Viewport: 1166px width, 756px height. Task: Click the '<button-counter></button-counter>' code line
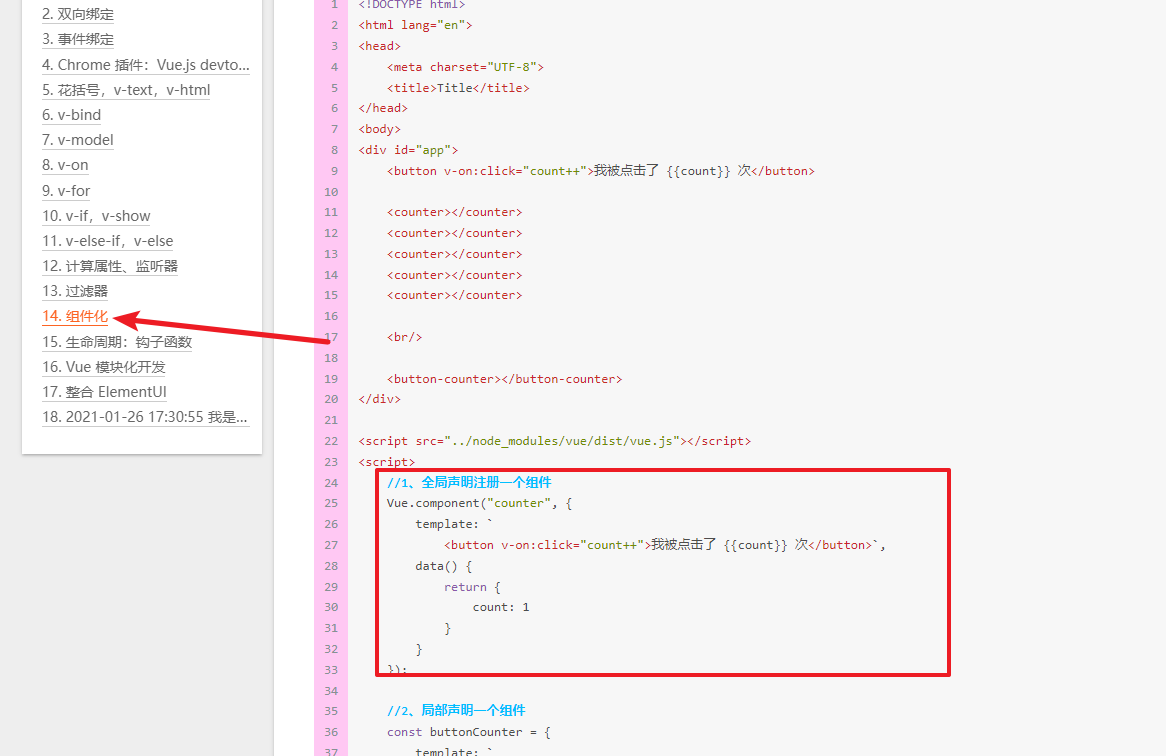pyautogui.click(x=504, y=379)
